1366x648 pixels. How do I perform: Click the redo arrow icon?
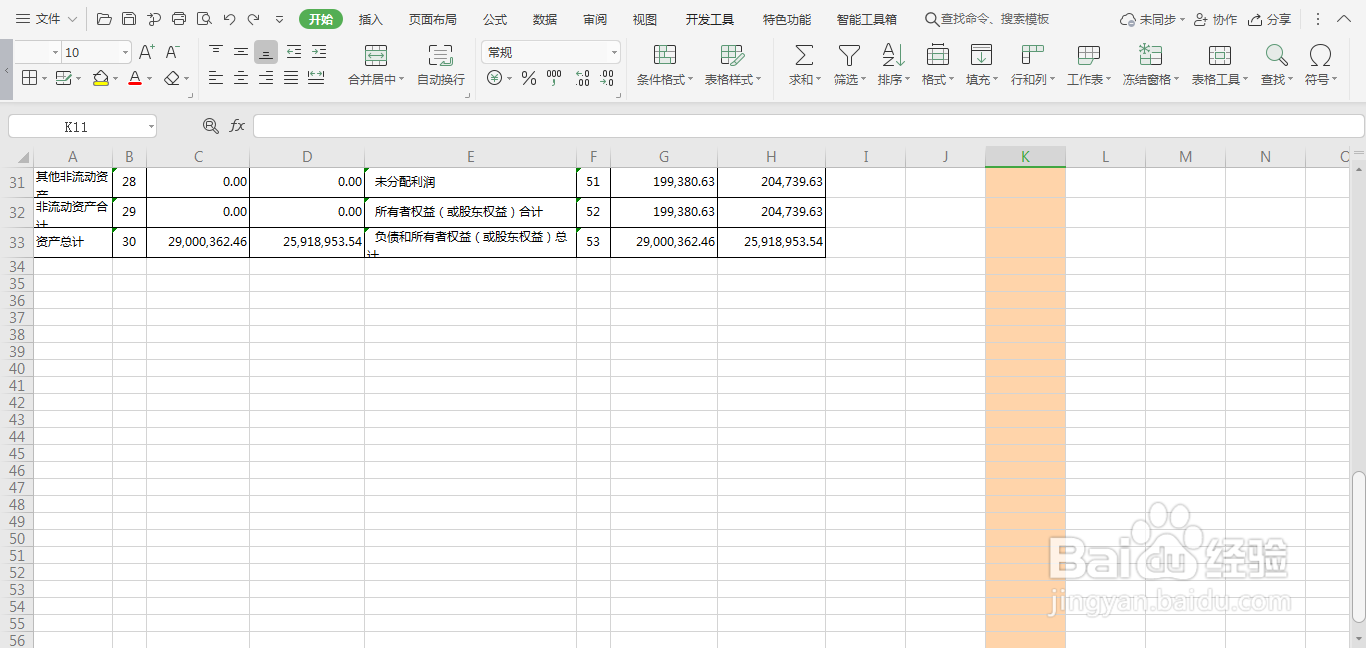254,19
